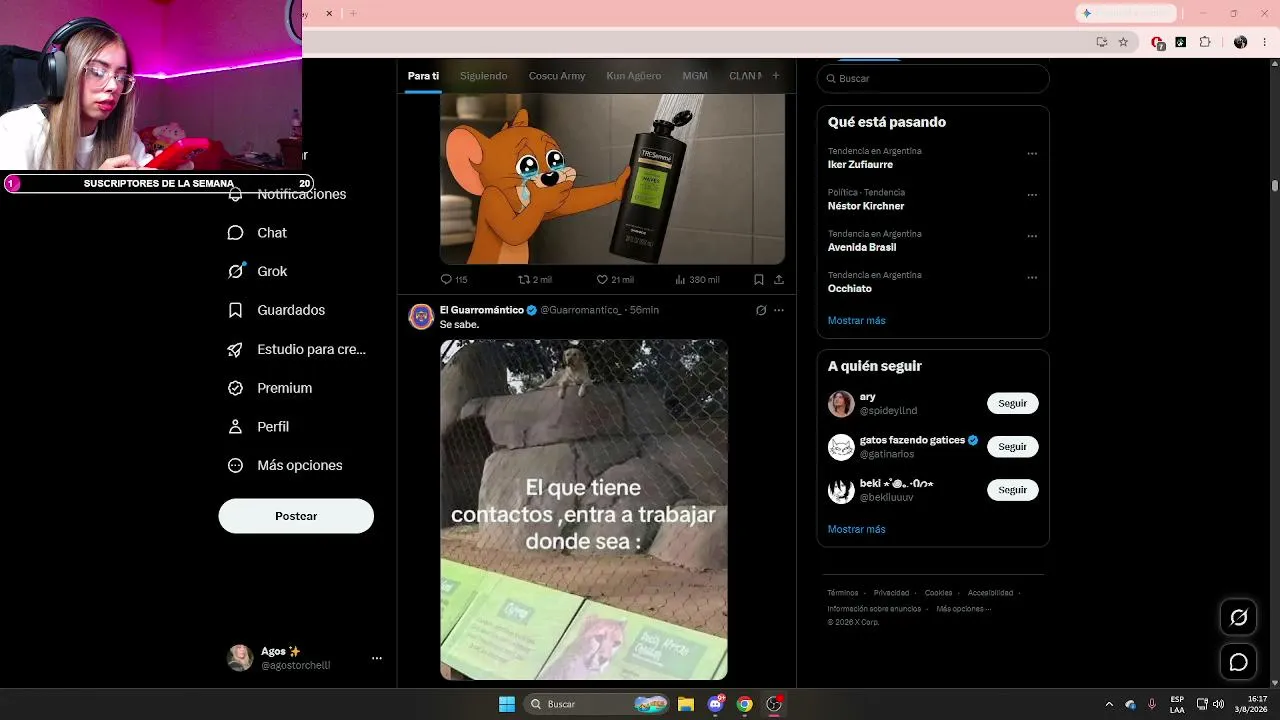Click the bookmark star in the address bar

1123,42
